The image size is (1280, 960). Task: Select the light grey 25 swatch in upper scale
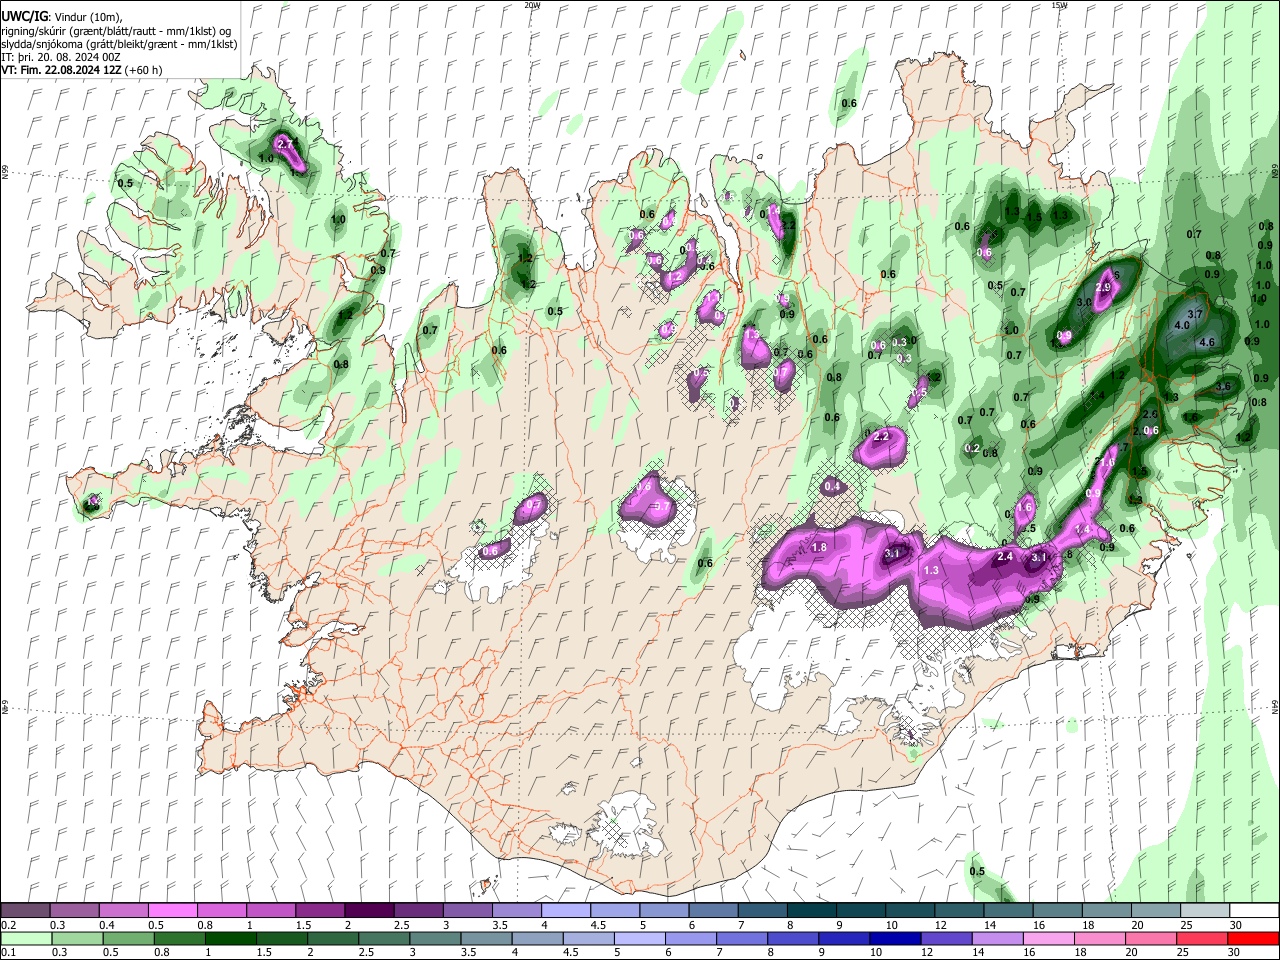tap(1205, 910)
